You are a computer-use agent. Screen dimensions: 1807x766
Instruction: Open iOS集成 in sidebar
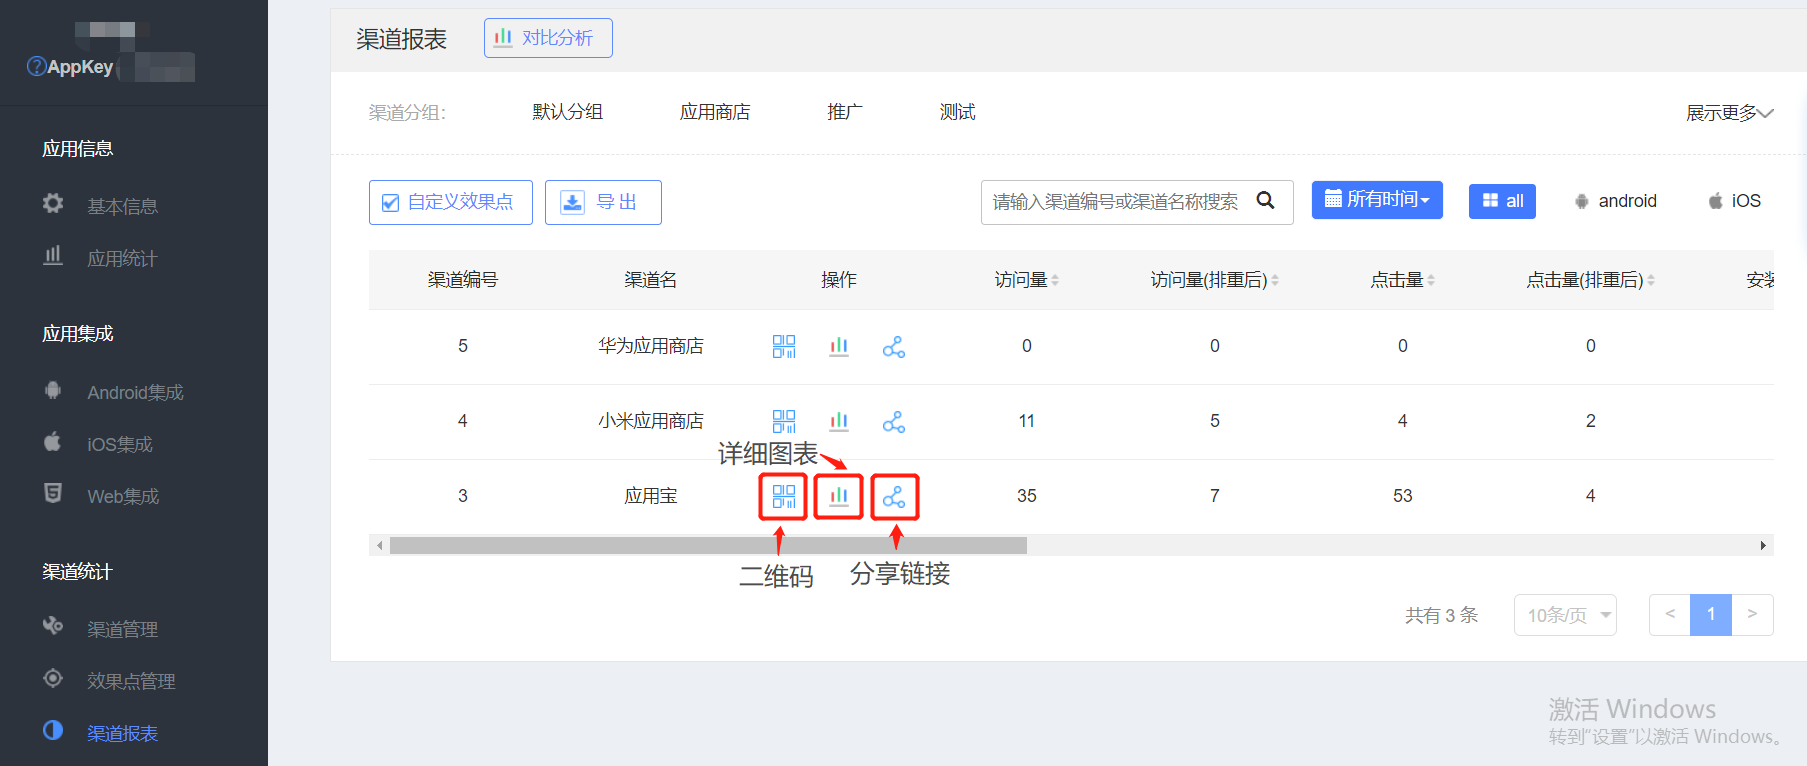pyautogui.click(x=119, y=444)
